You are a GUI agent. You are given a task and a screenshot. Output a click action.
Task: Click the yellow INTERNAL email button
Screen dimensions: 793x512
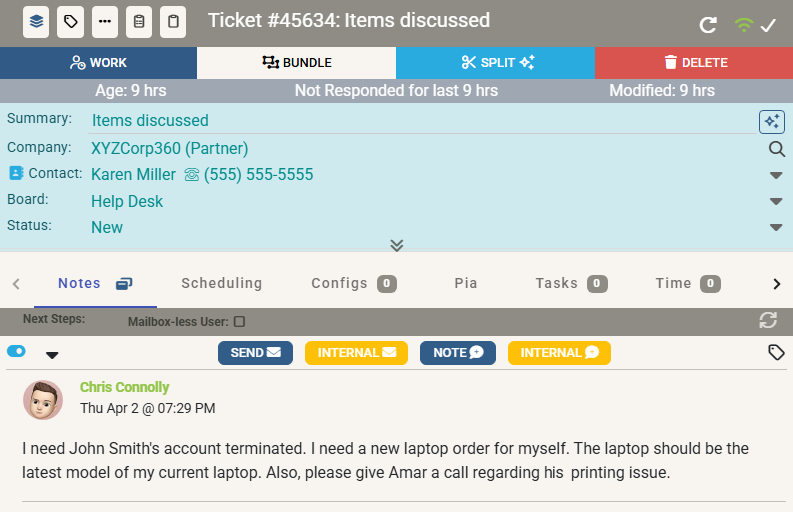[357, 353]
